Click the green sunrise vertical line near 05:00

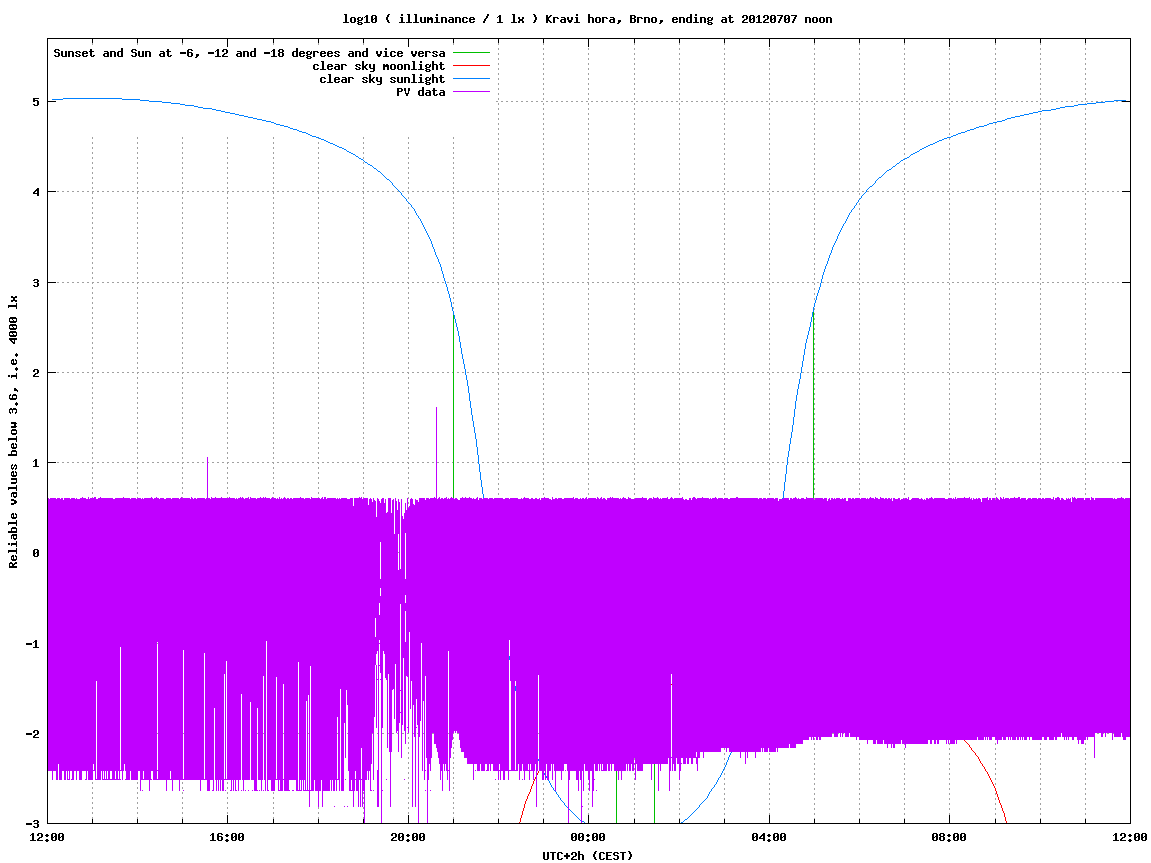click(813, 406)
